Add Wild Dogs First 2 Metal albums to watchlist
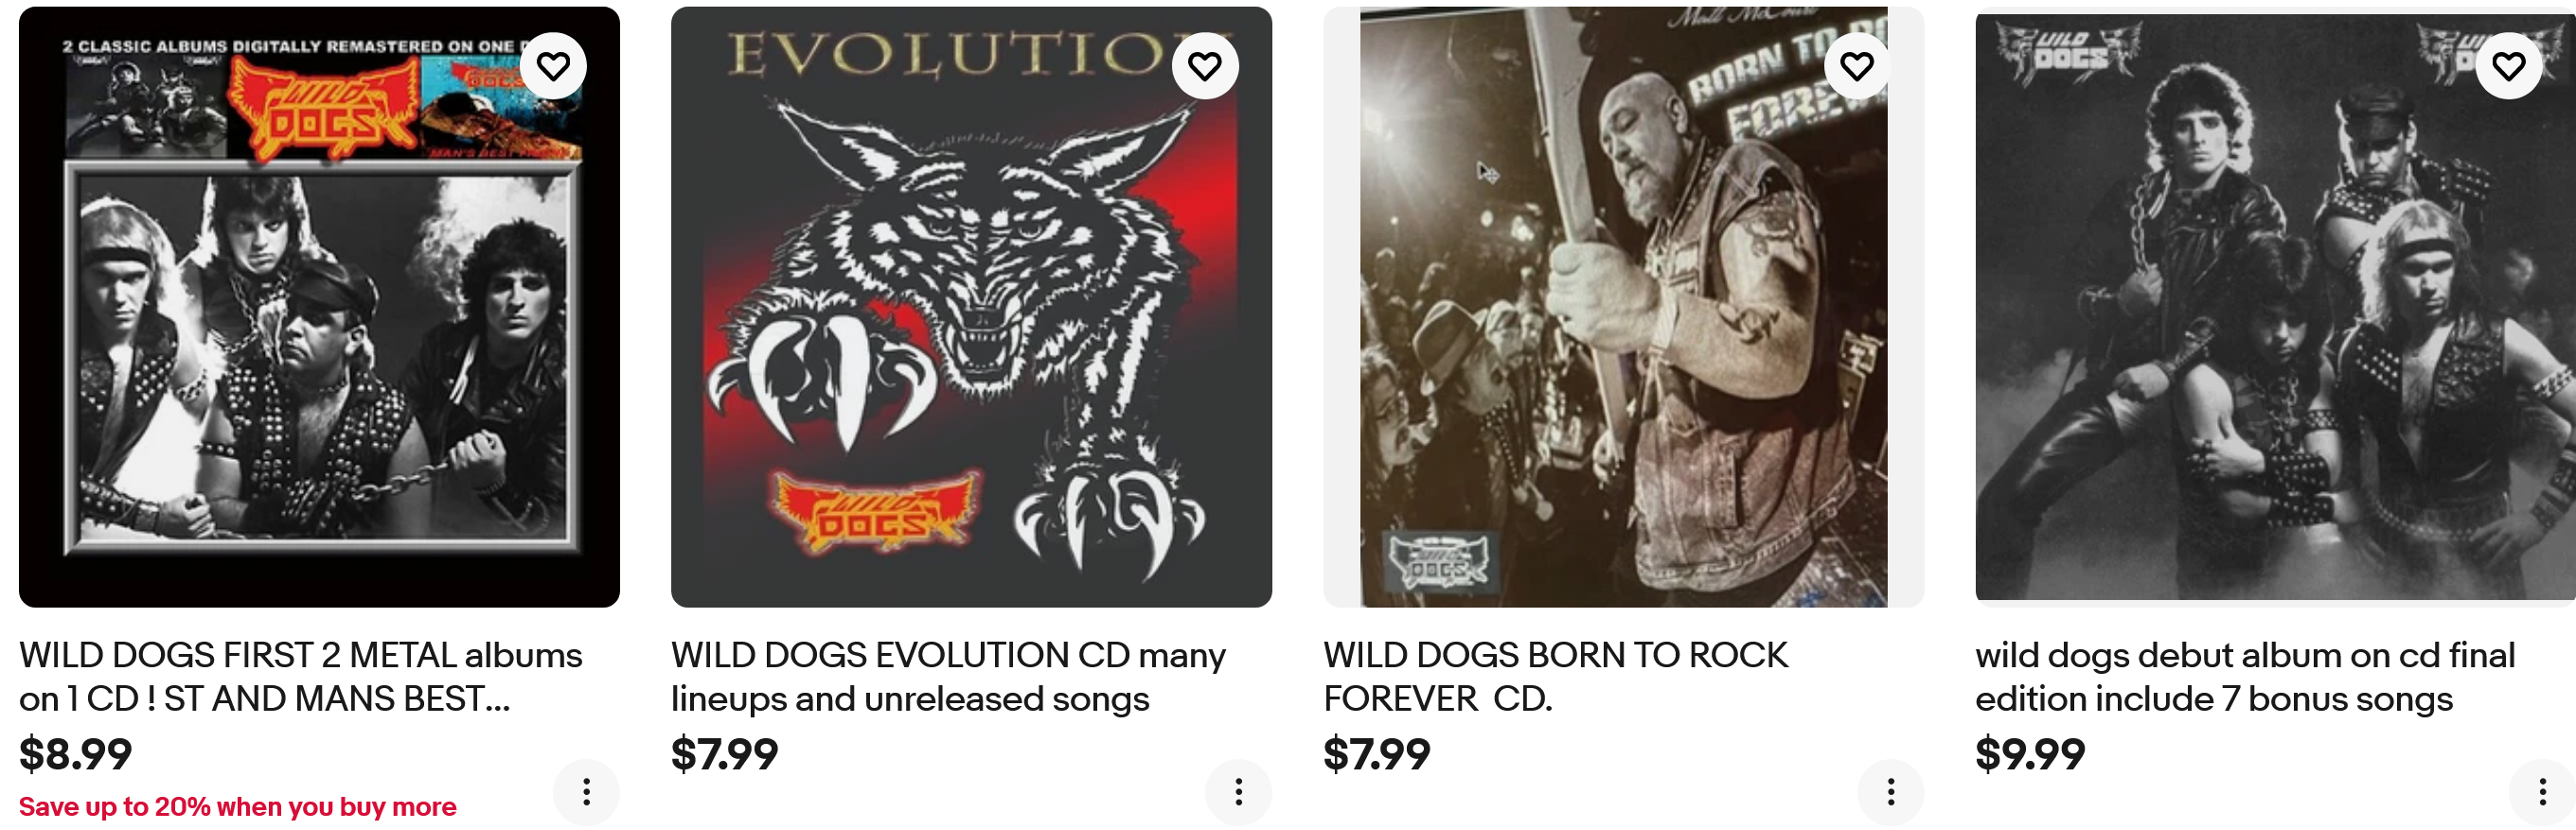Image resolution: width=2576 pixels, height=830 pixels. [553, 66]
